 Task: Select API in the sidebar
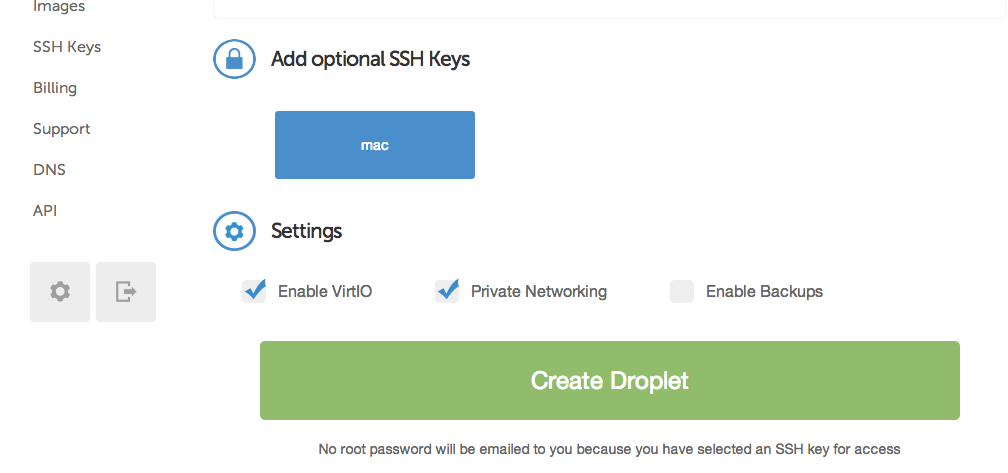45,211
